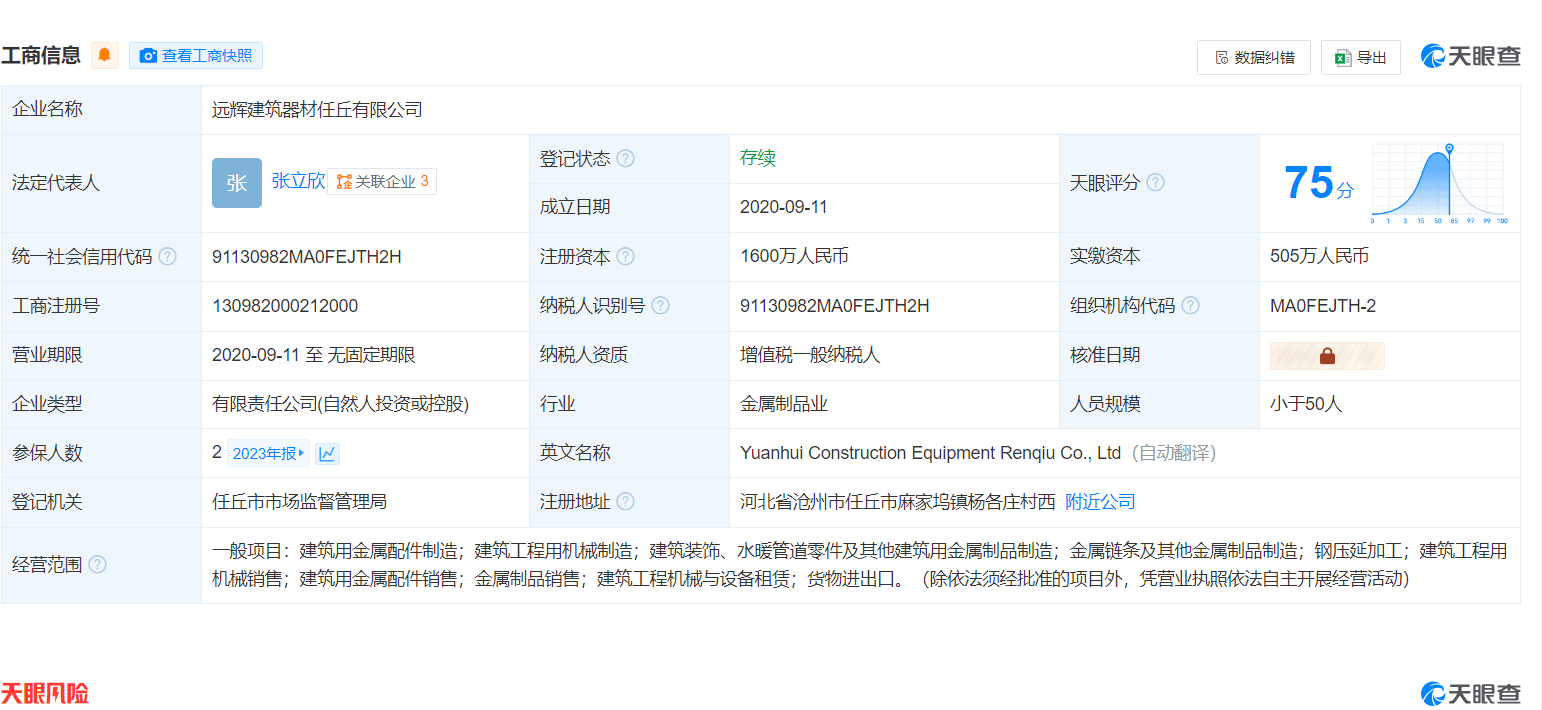Screen dimensions: 1542x710
Task: Click the 张 avatar thumbnail
Action: pyautogui.click(x=237, y=183)
